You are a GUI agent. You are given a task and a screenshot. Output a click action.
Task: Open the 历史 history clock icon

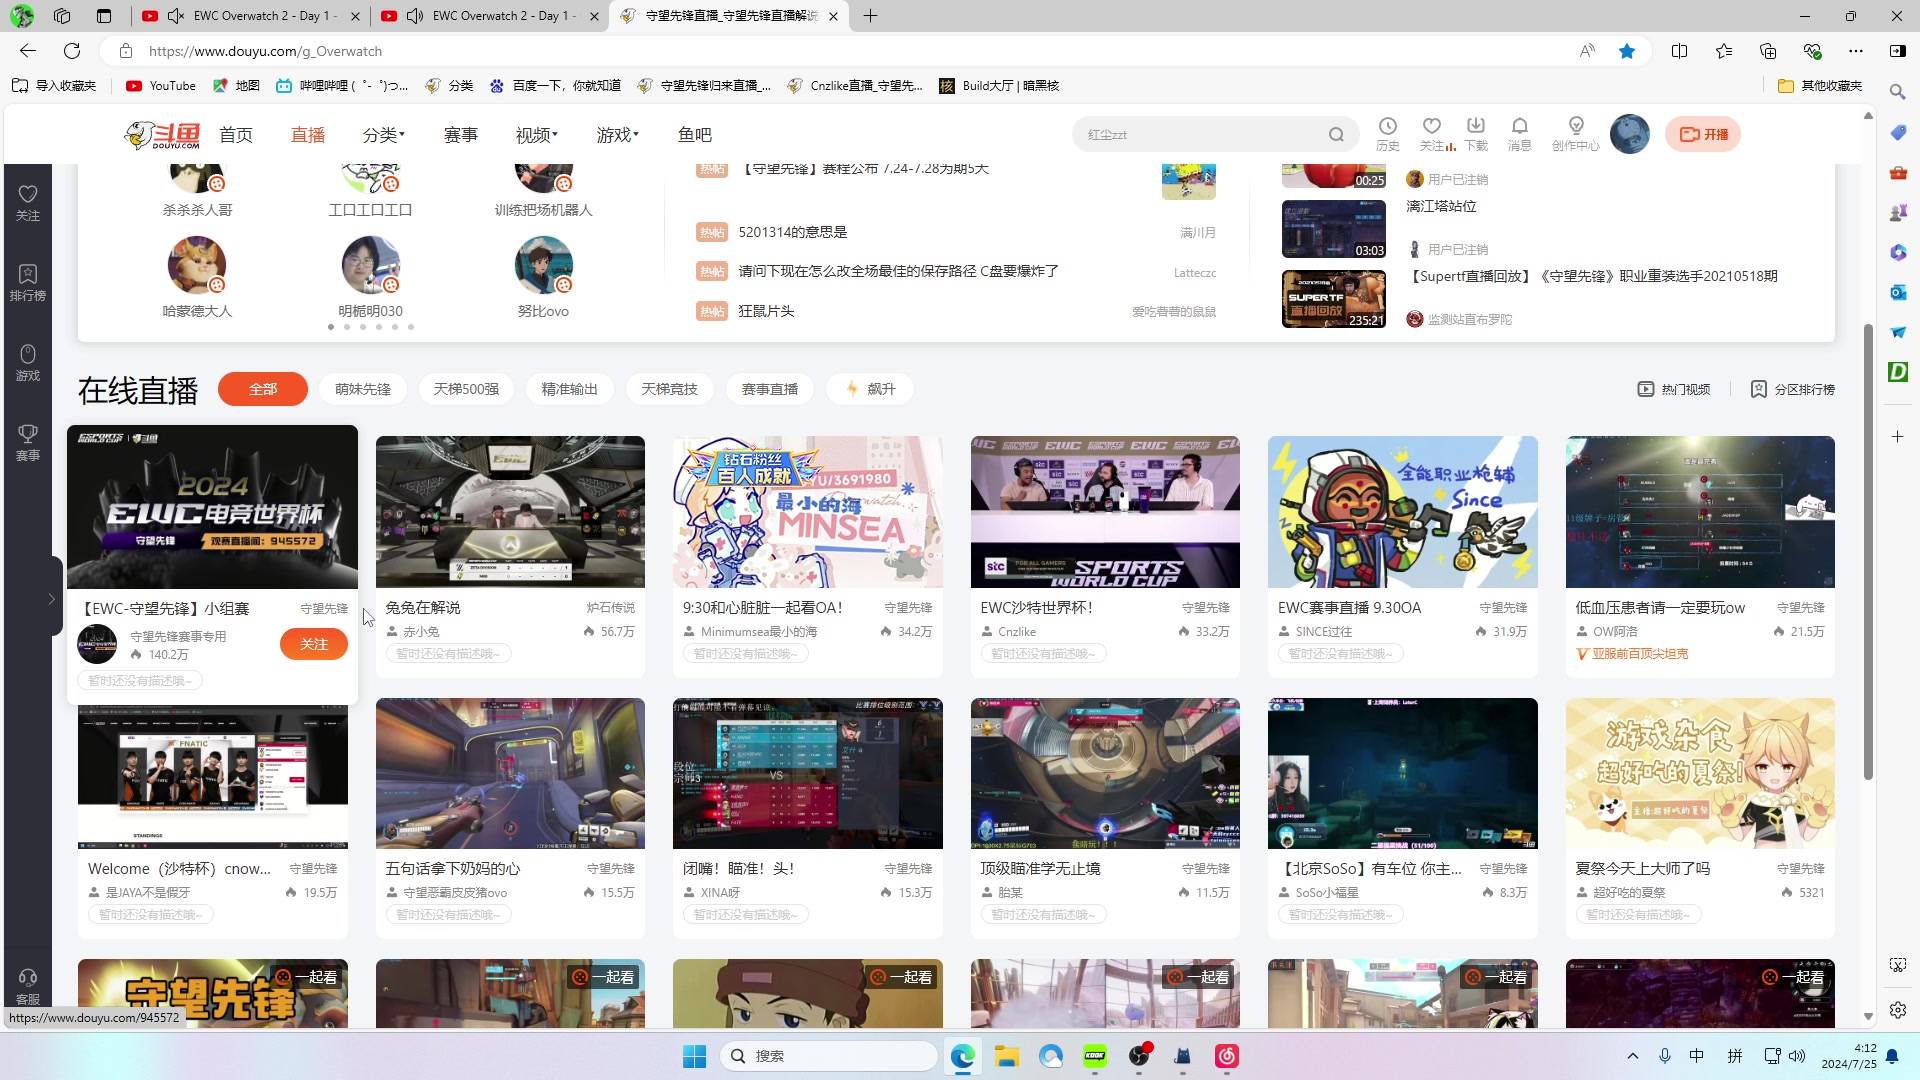click(x=1387, y=133)
